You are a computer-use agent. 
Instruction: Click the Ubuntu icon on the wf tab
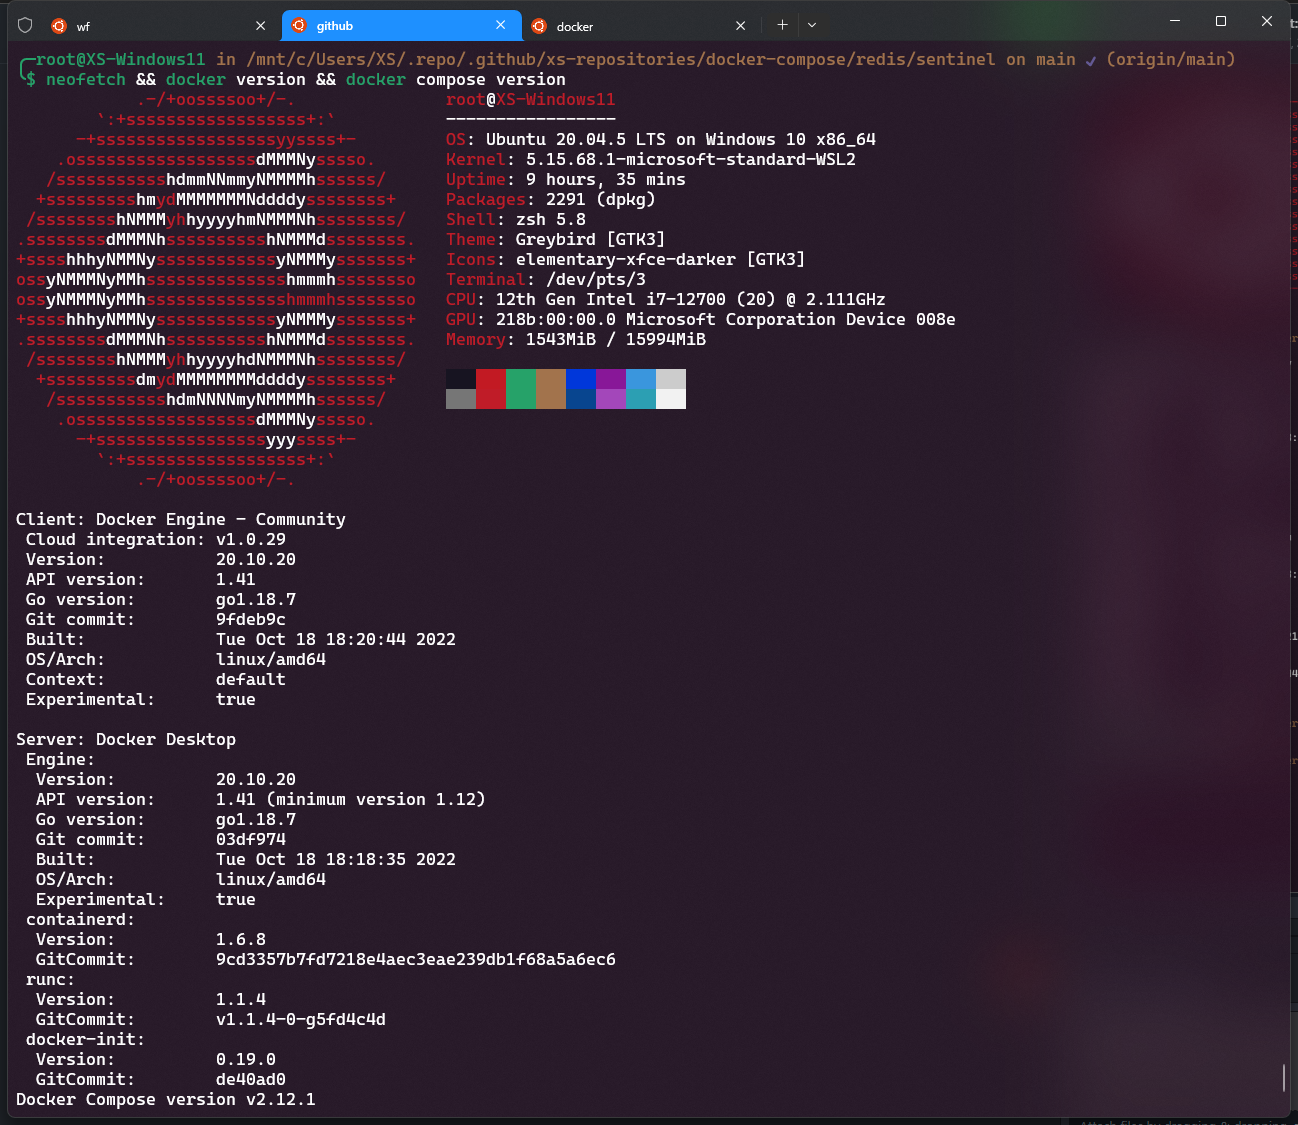click(59, 26)
